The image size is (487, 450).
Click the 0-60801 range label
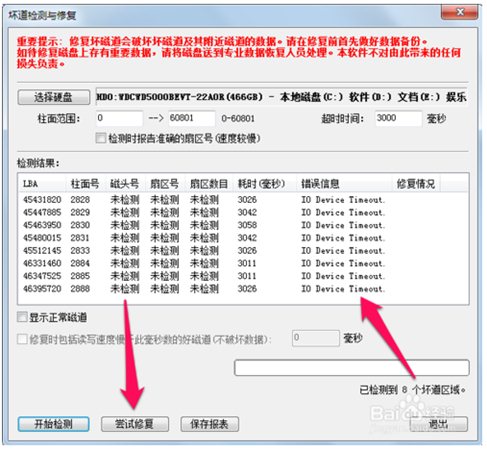(238, 118)
